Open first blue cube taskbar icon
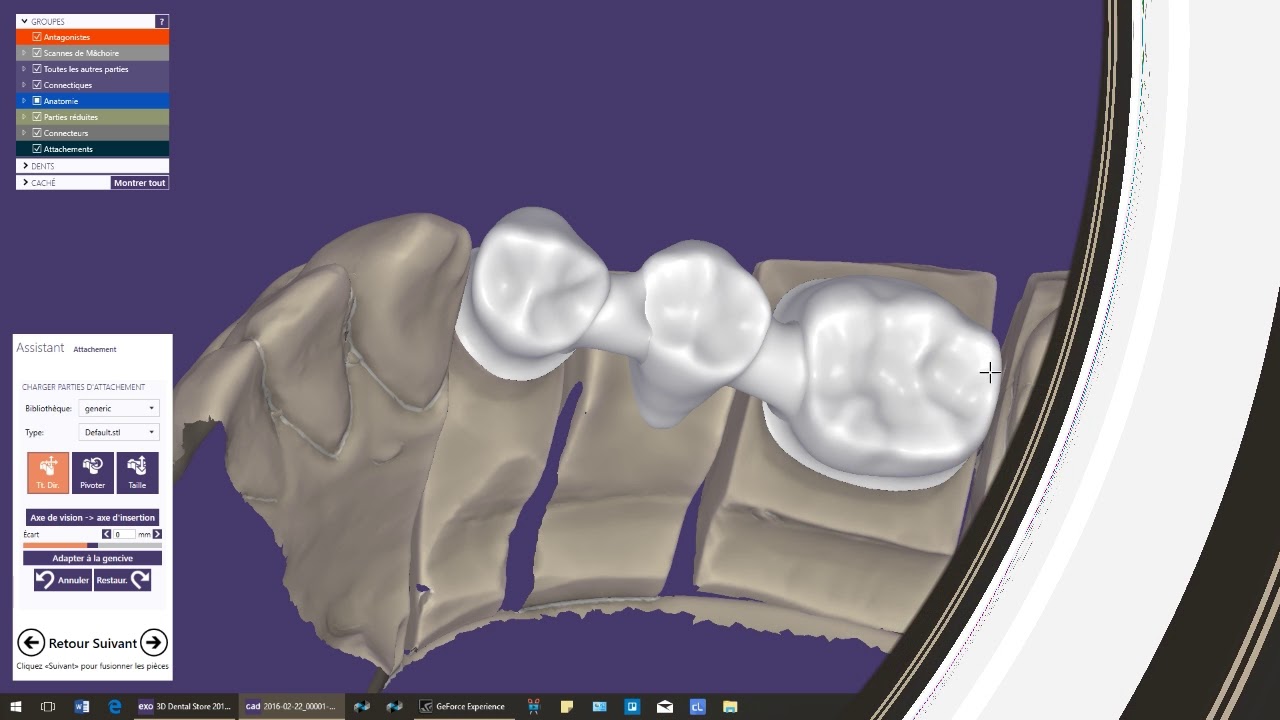Viewport: 1280px width, 720px height. (362, 706)
